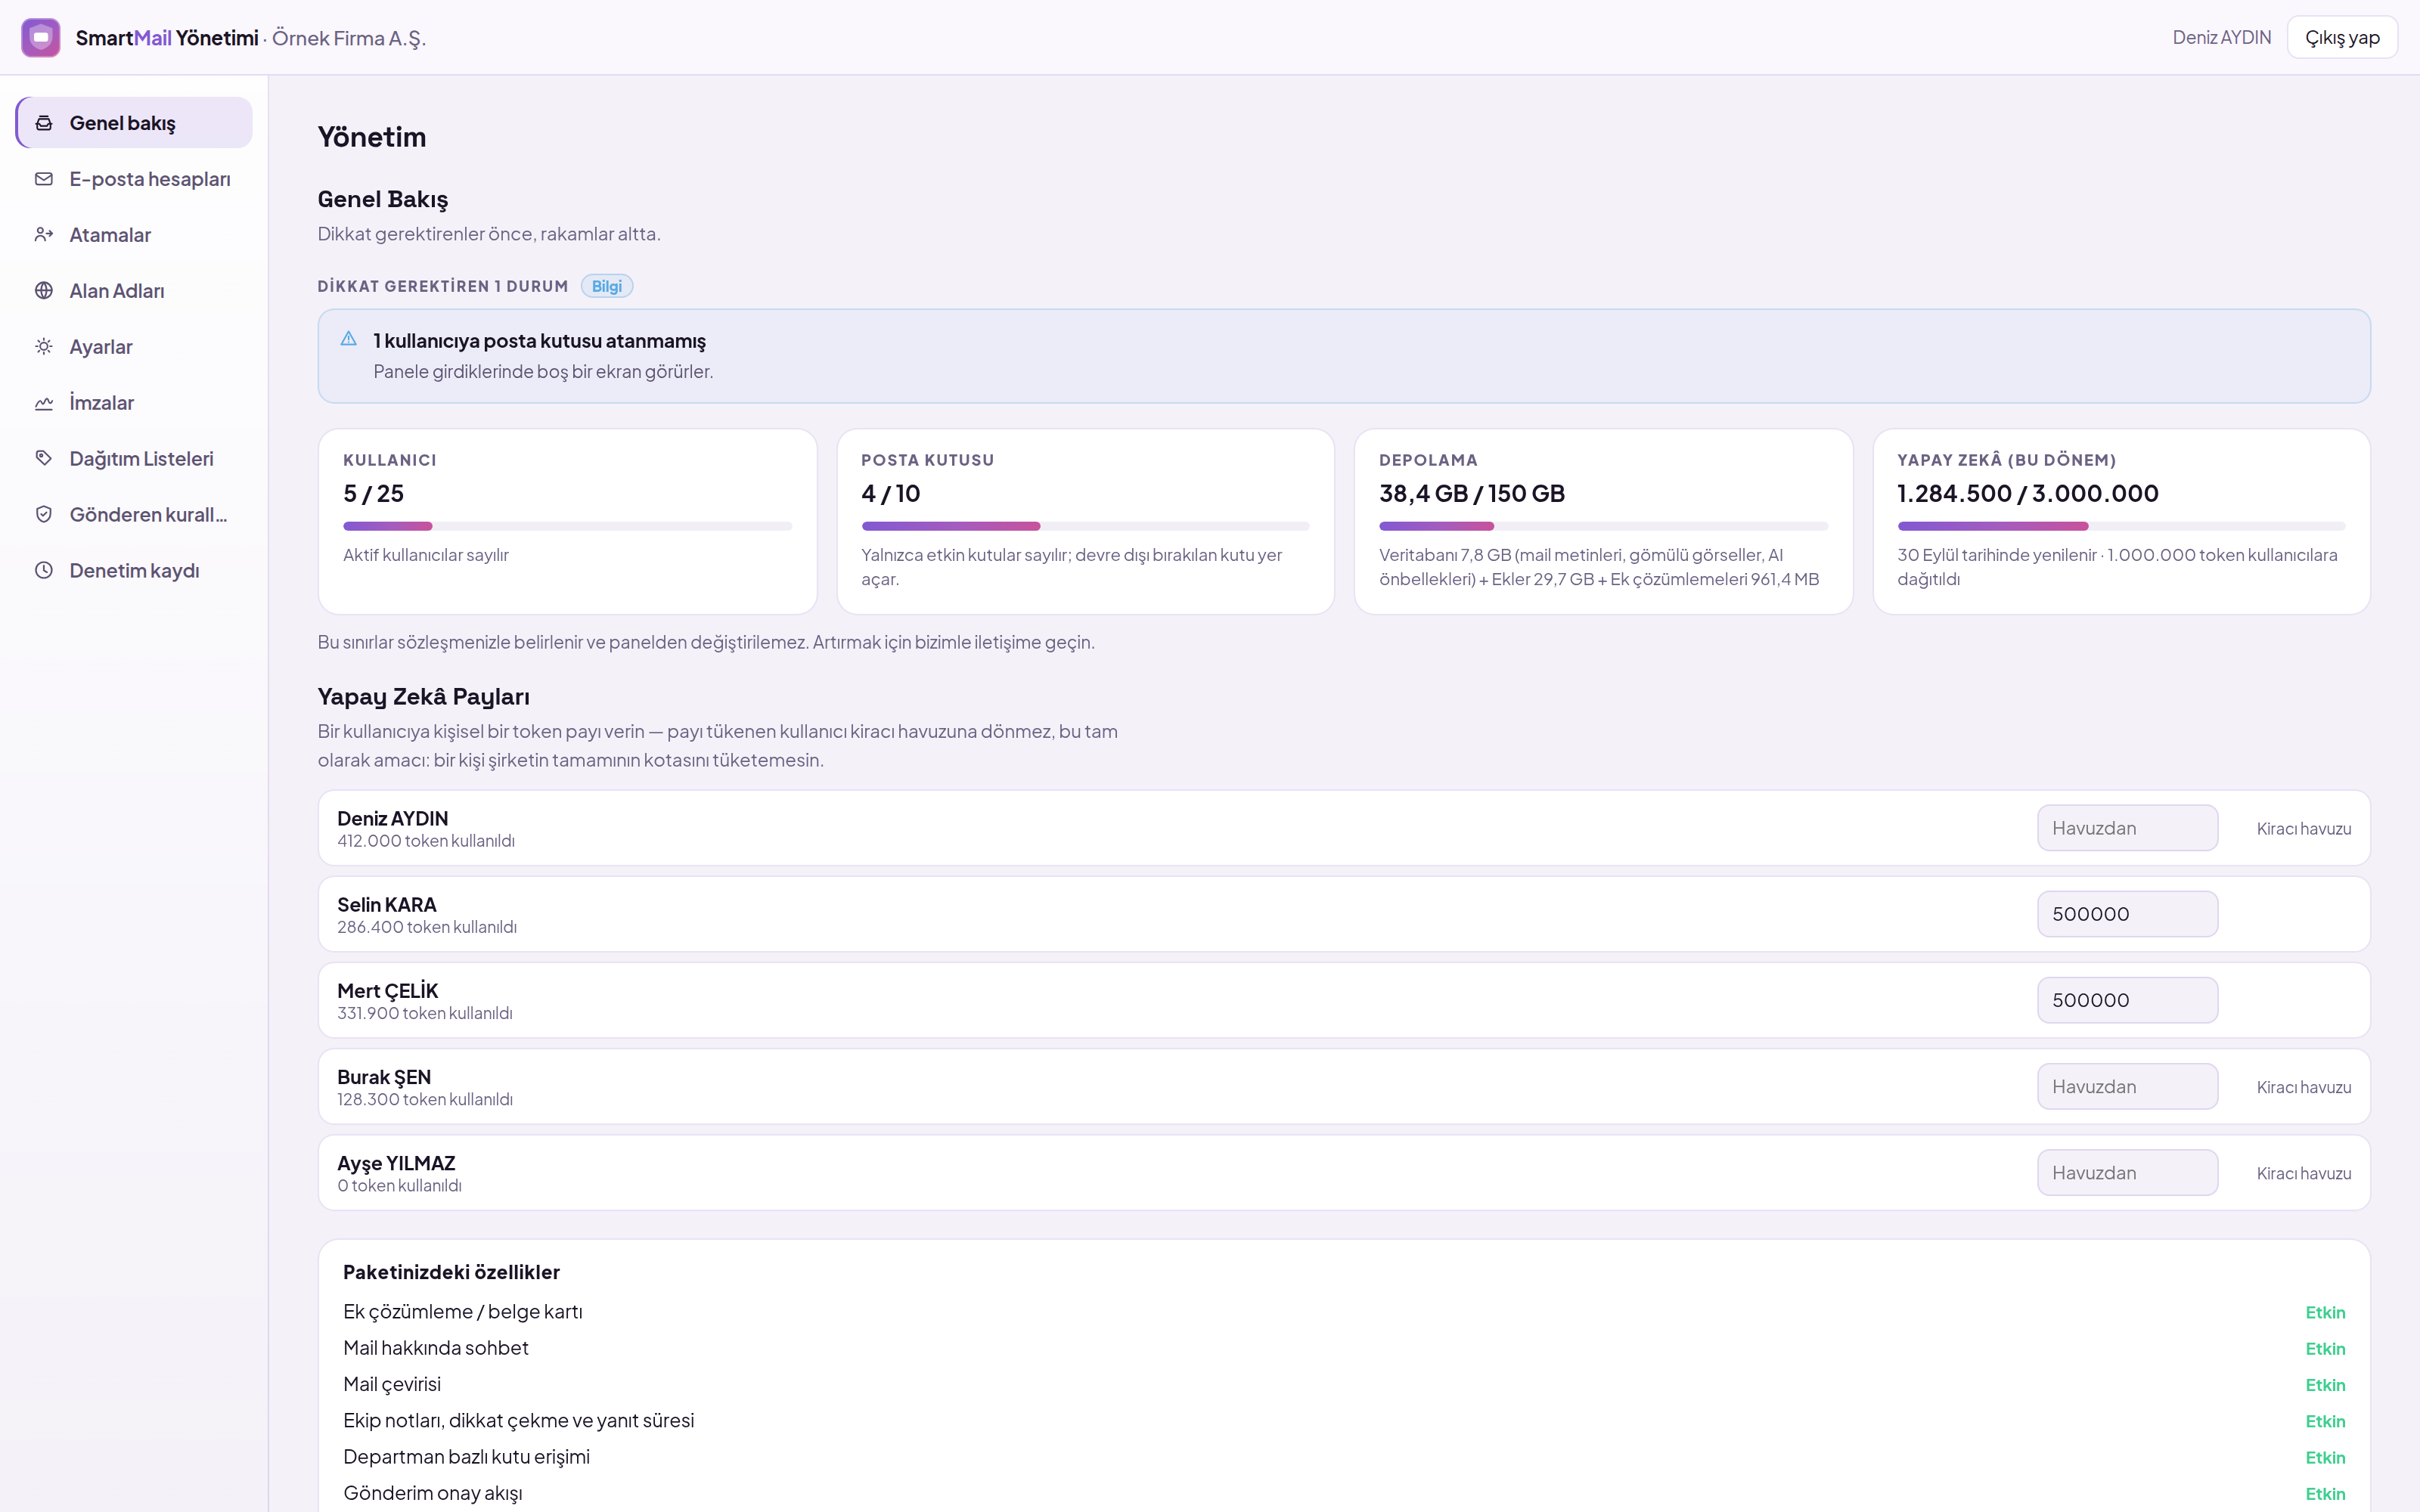
Task: Go to Denetim kaydı menu item
Action: click(135, 570)
